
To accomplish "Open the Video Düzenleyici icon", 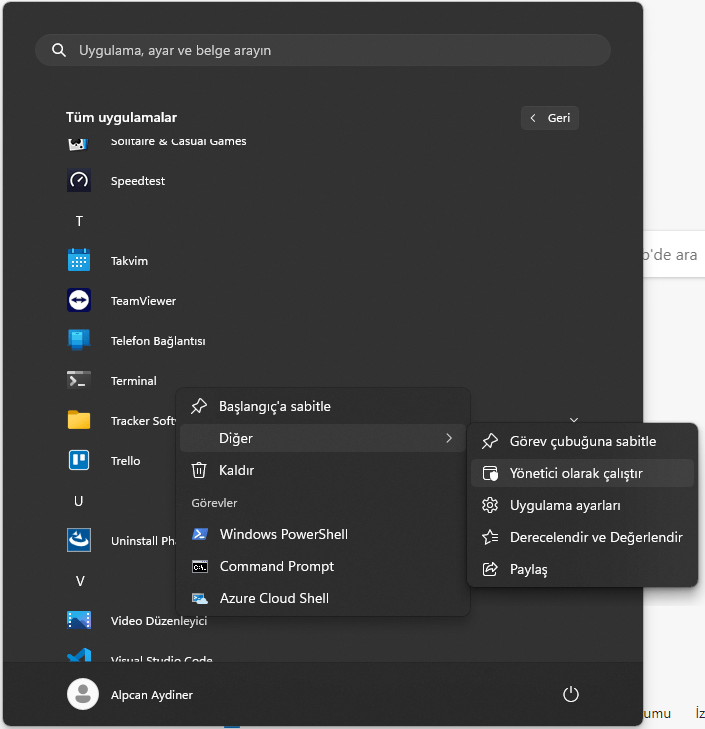I will tap(79, 620).
